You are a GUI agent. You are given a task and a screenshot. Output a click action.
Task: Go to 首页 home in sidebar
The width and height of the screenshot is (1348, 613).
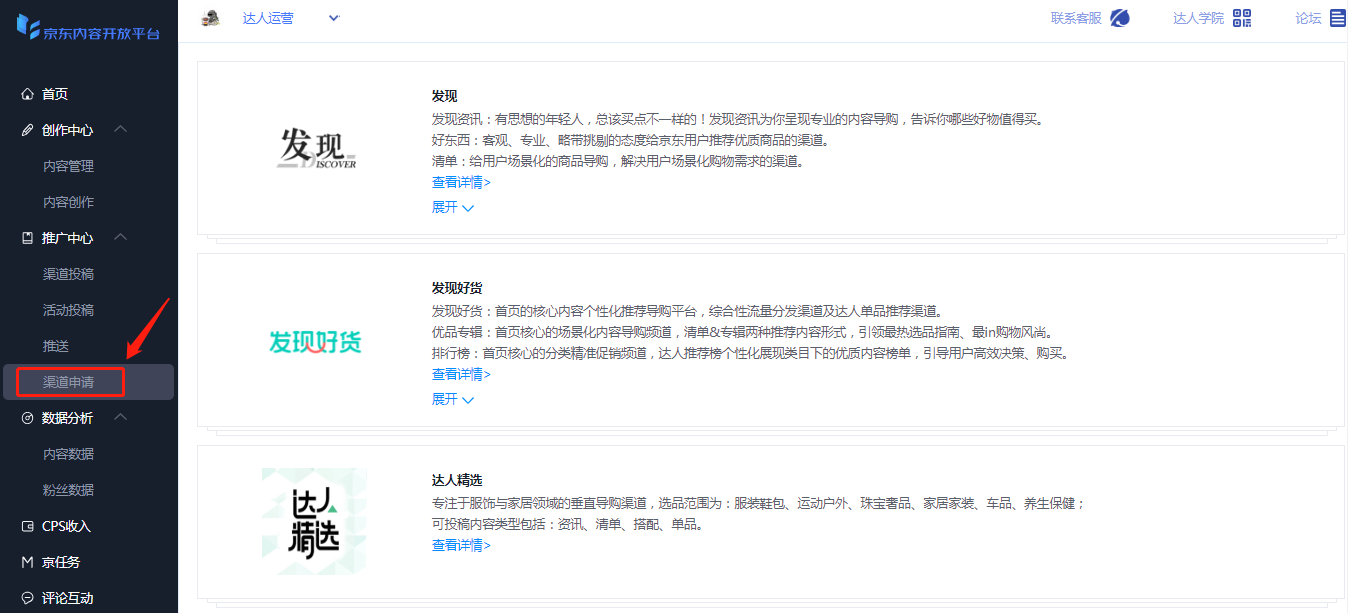click(x=54, y=94)
